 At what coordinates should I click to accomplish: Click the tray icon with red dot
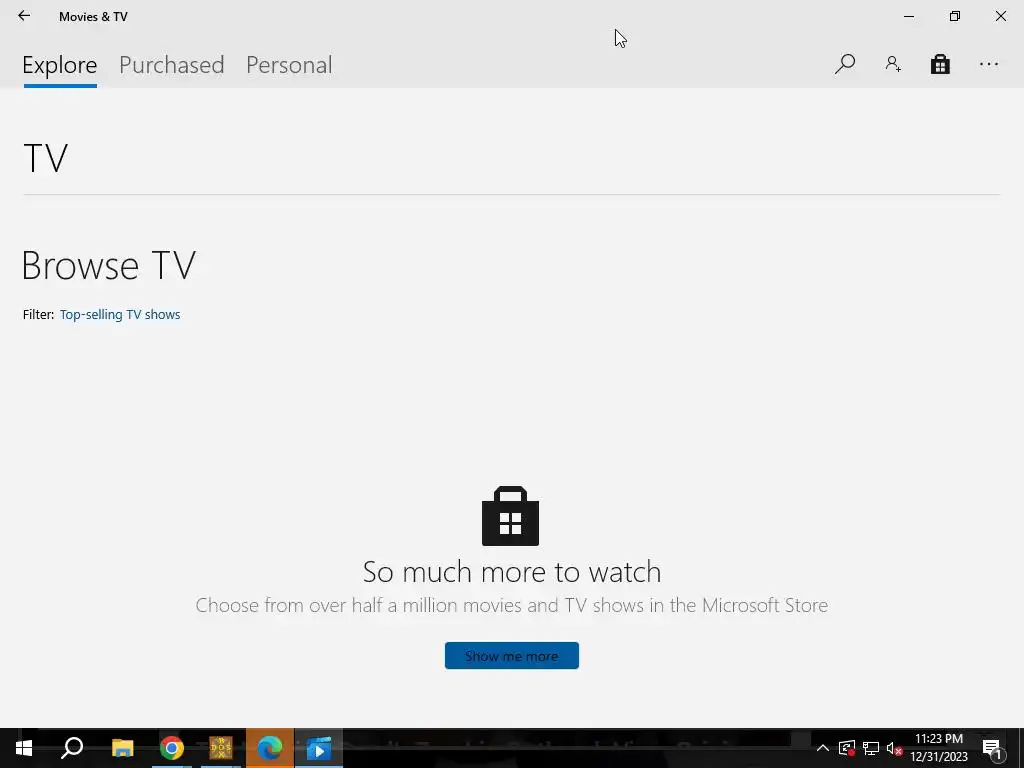point(846,748)
